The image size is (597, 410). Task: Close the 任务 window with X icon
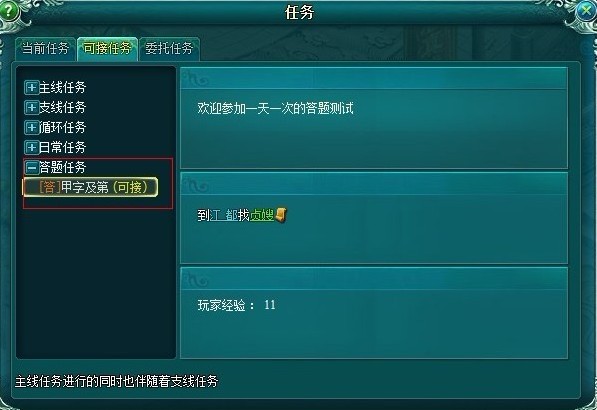coord(587,11)
